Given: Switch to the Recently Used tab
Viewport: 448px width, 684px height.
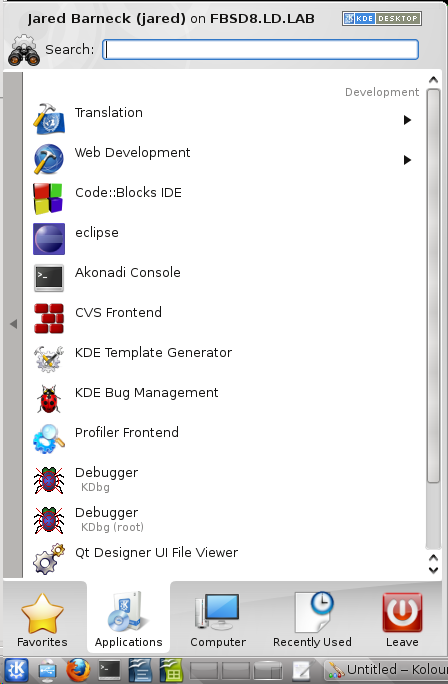Looking at the screenshot, I should (x=312, y=619).
